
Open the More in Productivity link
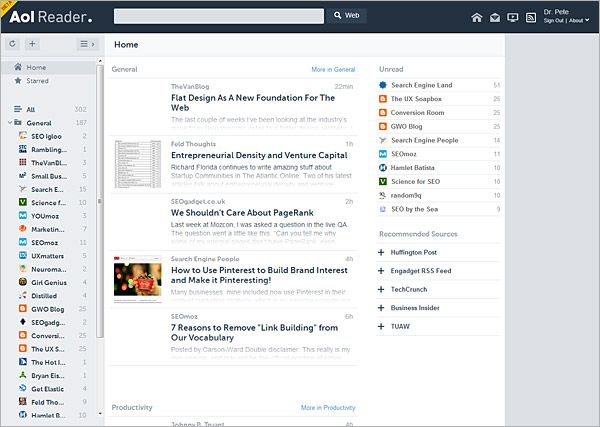pyautogui.click(x=327, y=408)
